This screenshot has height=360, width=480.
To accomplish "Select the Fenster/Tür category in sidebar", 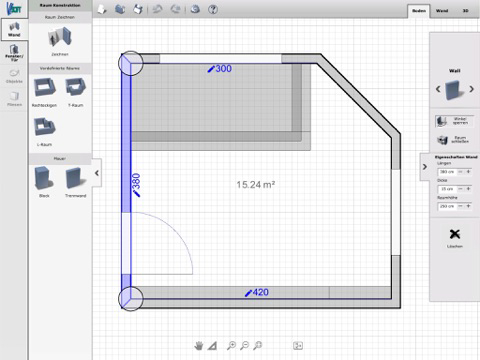I will [x=14, y=53].
